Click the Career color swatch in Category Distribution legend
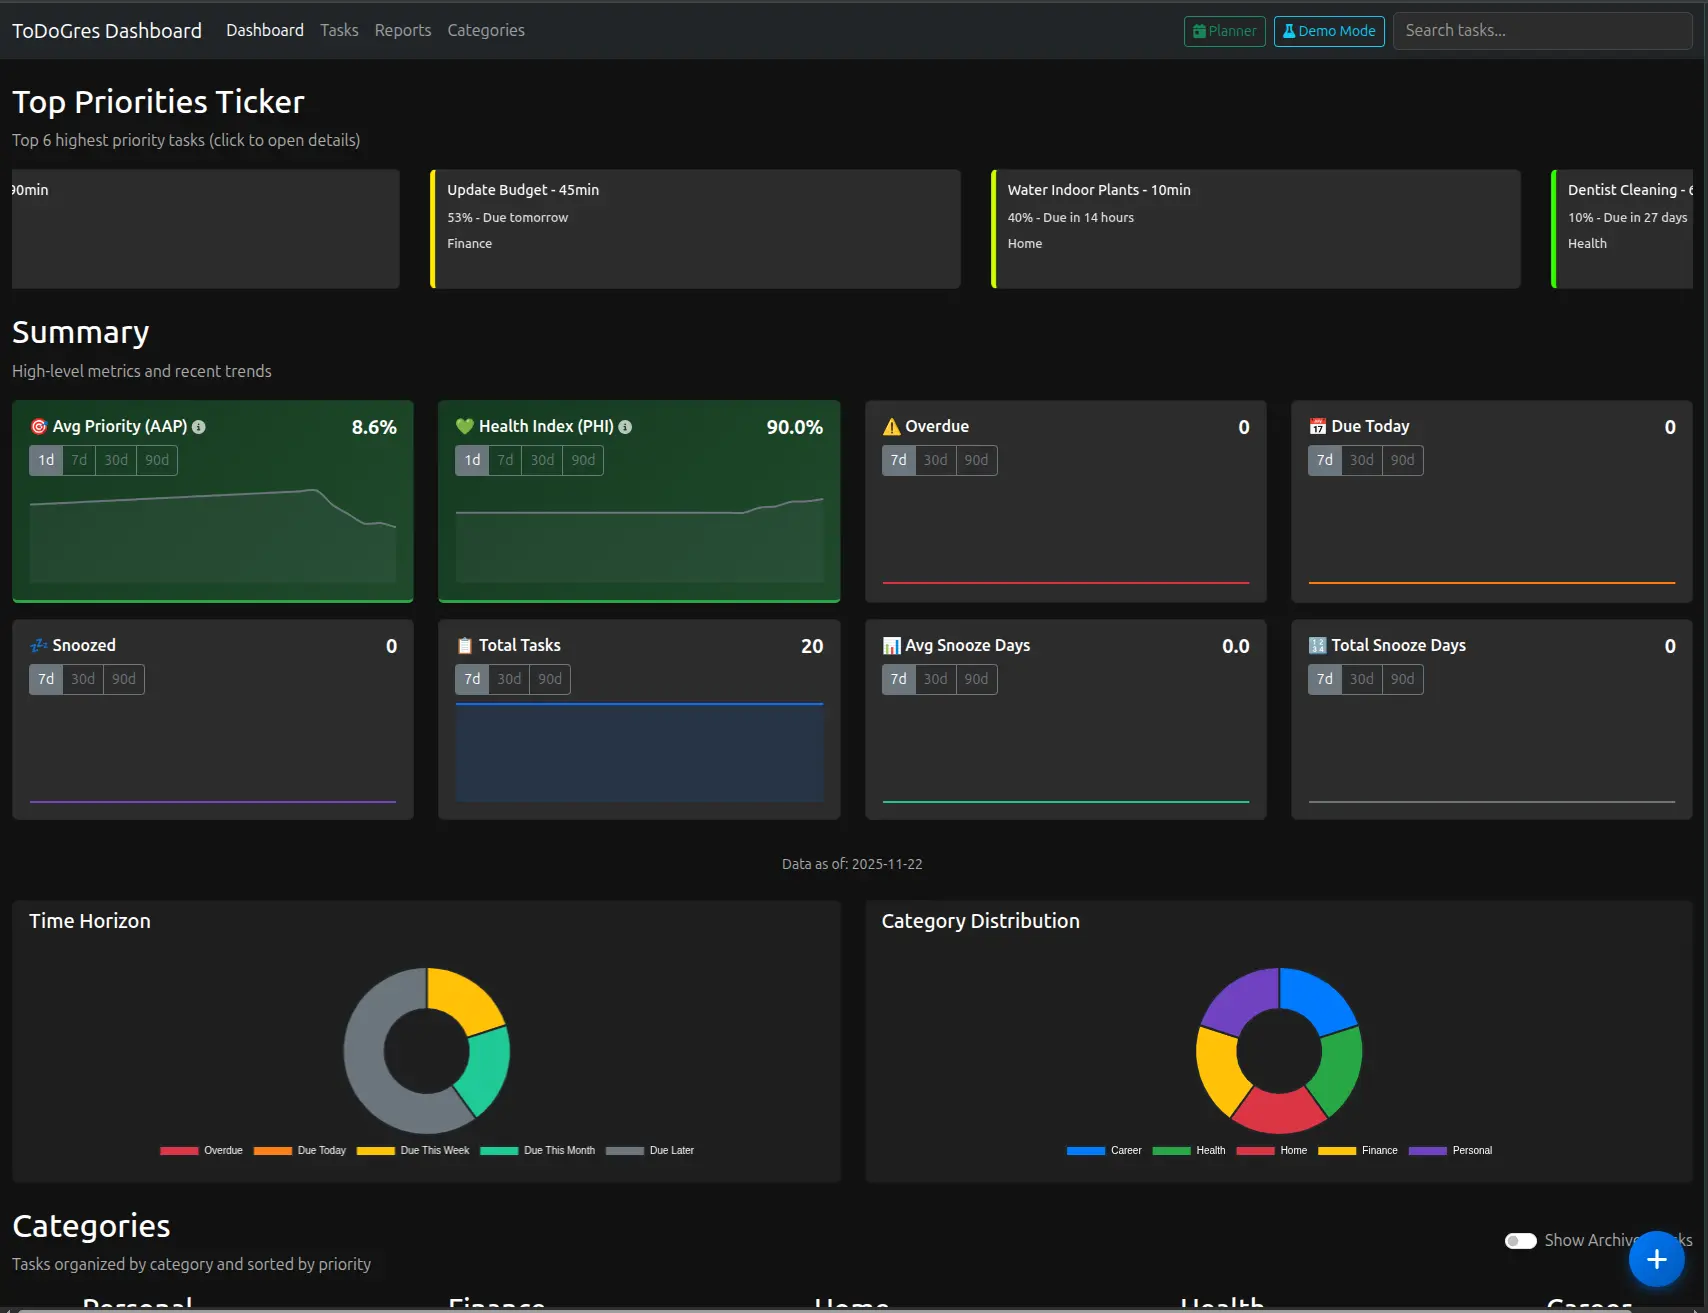The width and height of the screenshot is (1708, 1313). point(1083,1150)
